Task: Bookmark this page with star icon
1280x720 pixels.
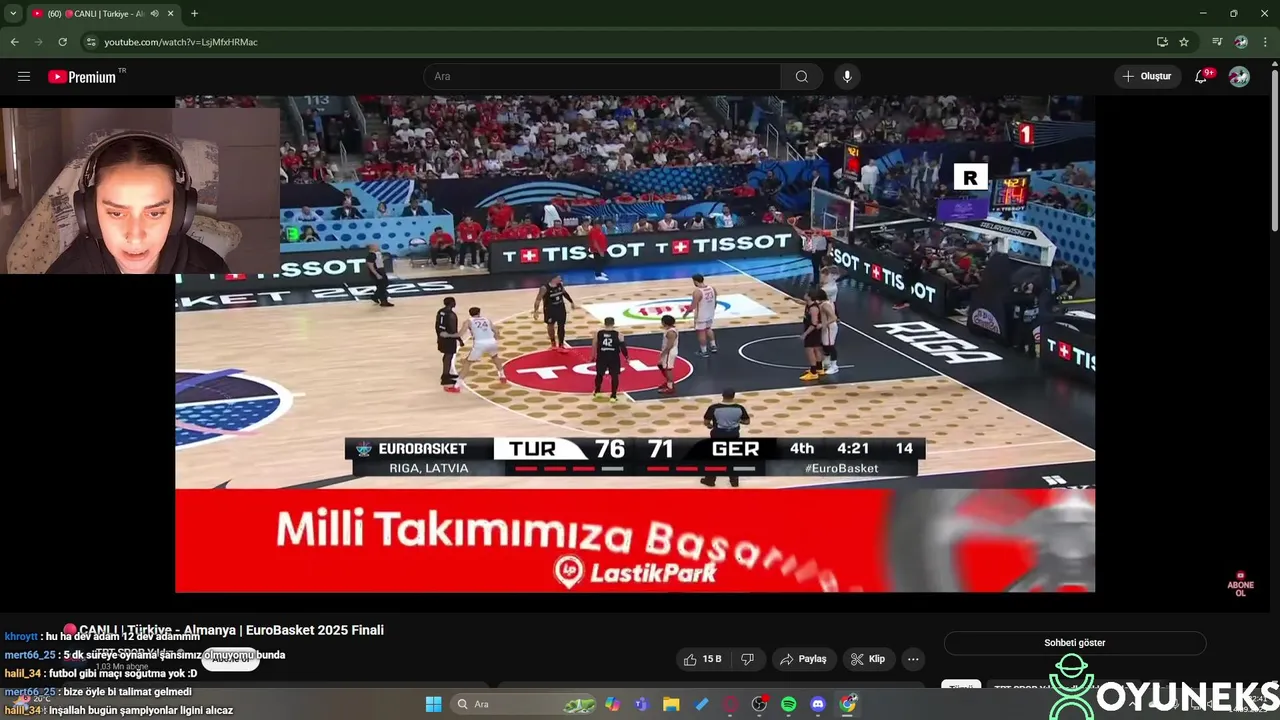Action: (x=1184, y=42)
